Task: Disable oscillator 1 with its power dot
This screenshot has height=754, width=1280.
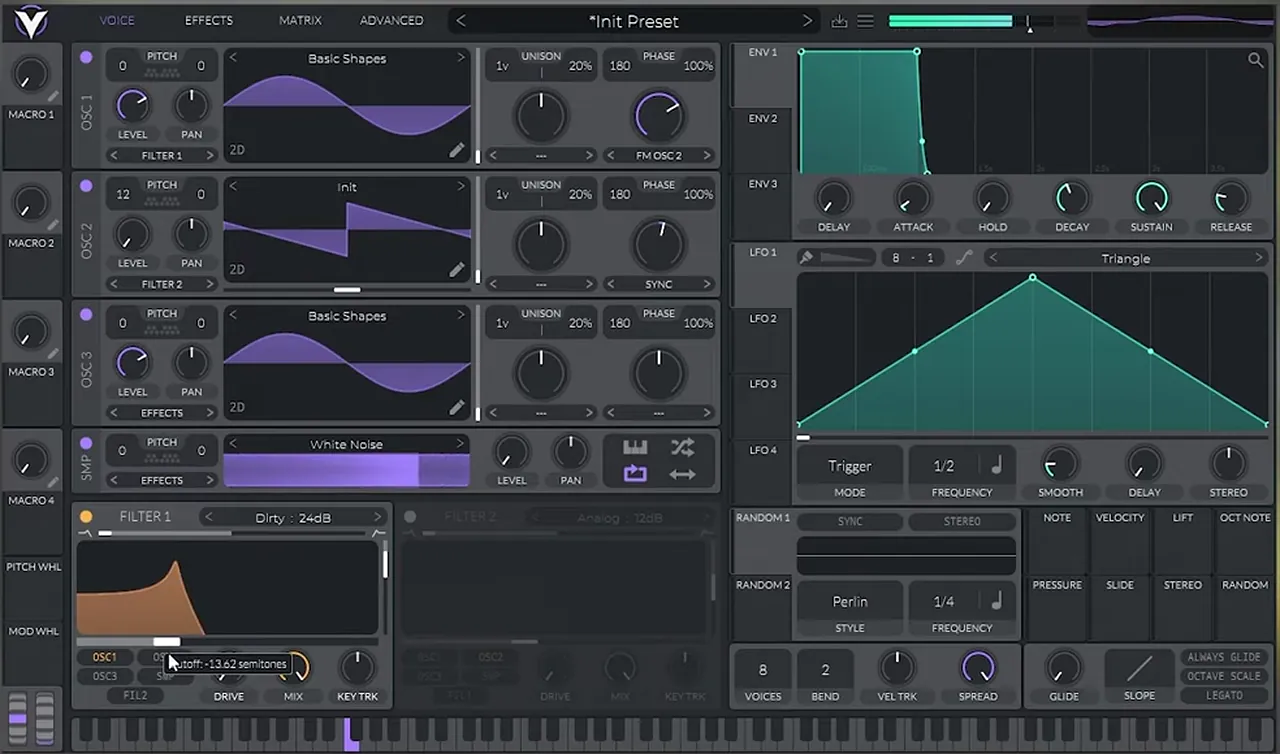Action: pyautogui.click(x=86, y=57)
